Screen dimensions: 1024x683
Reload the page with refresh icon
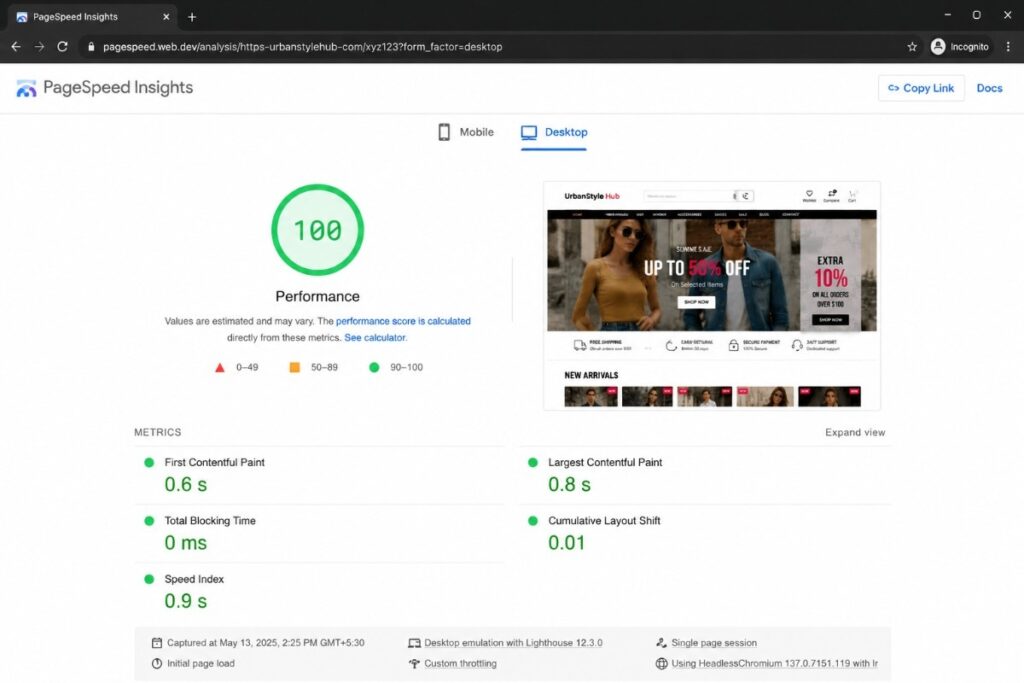pos(62,46)
